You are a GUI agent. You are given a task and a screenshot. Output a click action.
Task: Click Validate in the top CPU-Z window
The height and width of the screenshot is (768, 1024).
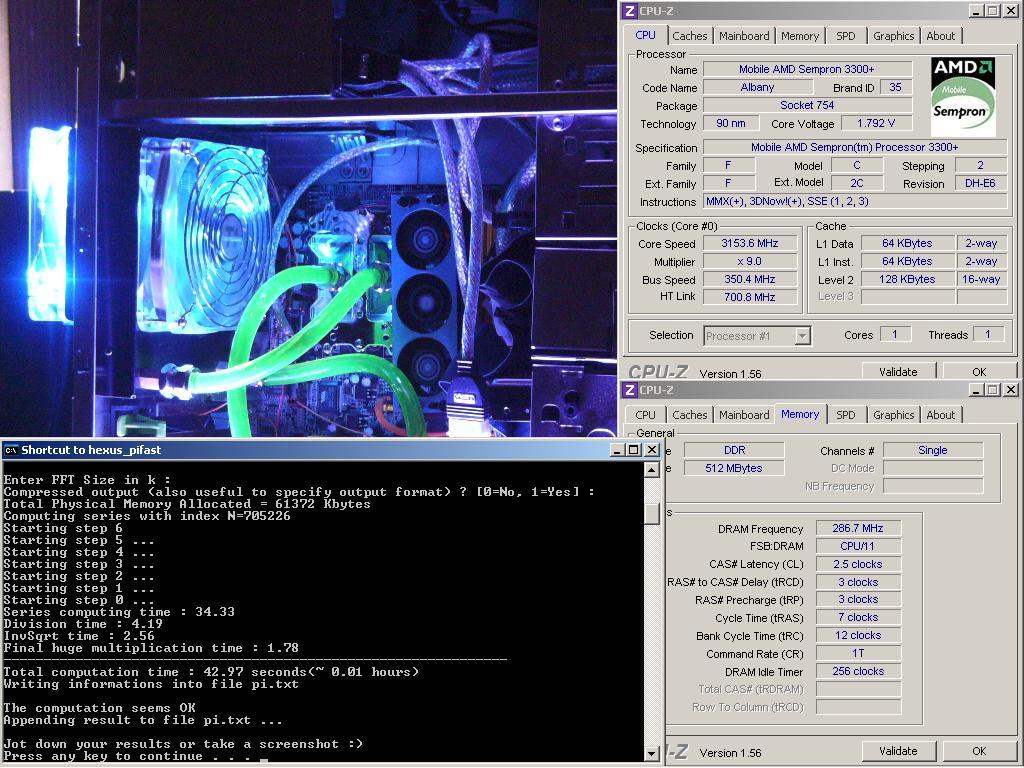(x=898, y=371)
